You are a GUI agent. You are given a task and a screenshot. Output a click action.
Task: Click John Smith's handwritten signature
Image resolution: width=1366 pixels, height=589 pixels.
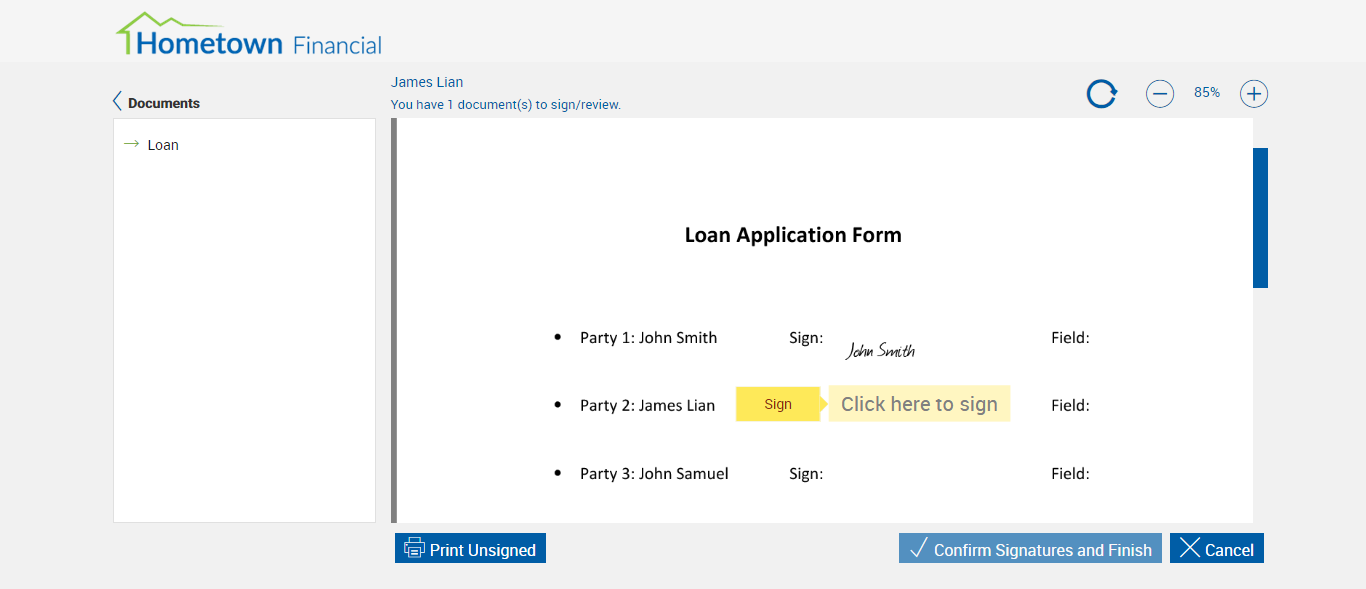(x=880, y=350)
